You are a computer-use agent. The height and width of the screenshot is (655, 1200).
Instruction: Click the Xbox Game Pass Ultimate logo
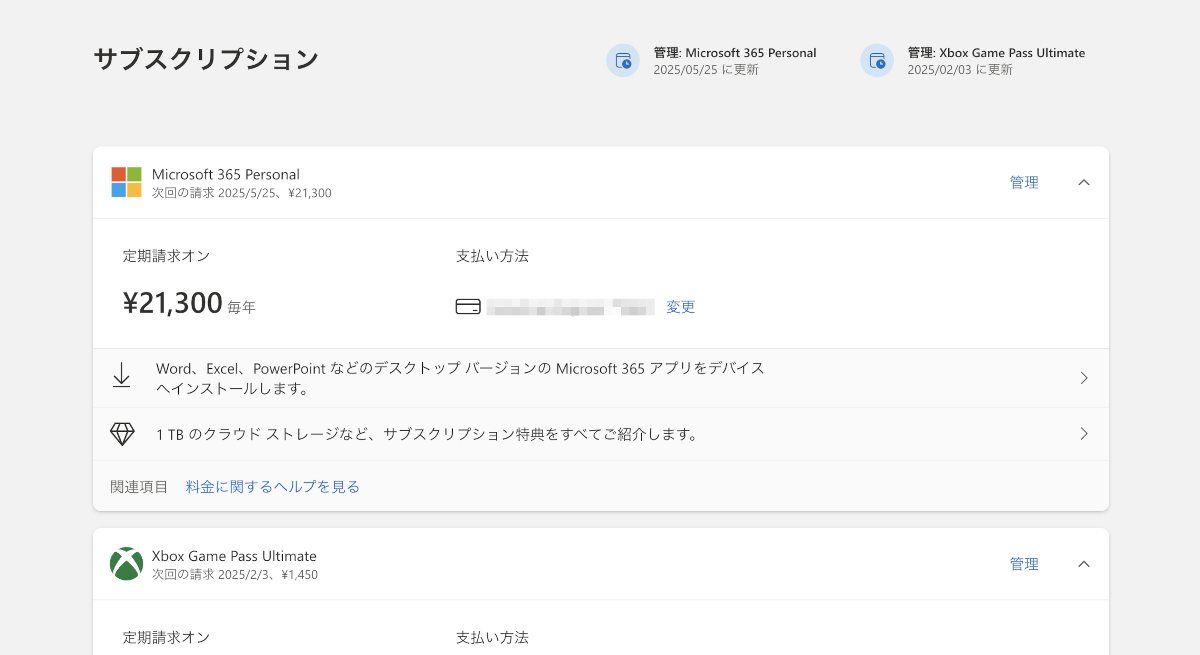coord(126,563)
